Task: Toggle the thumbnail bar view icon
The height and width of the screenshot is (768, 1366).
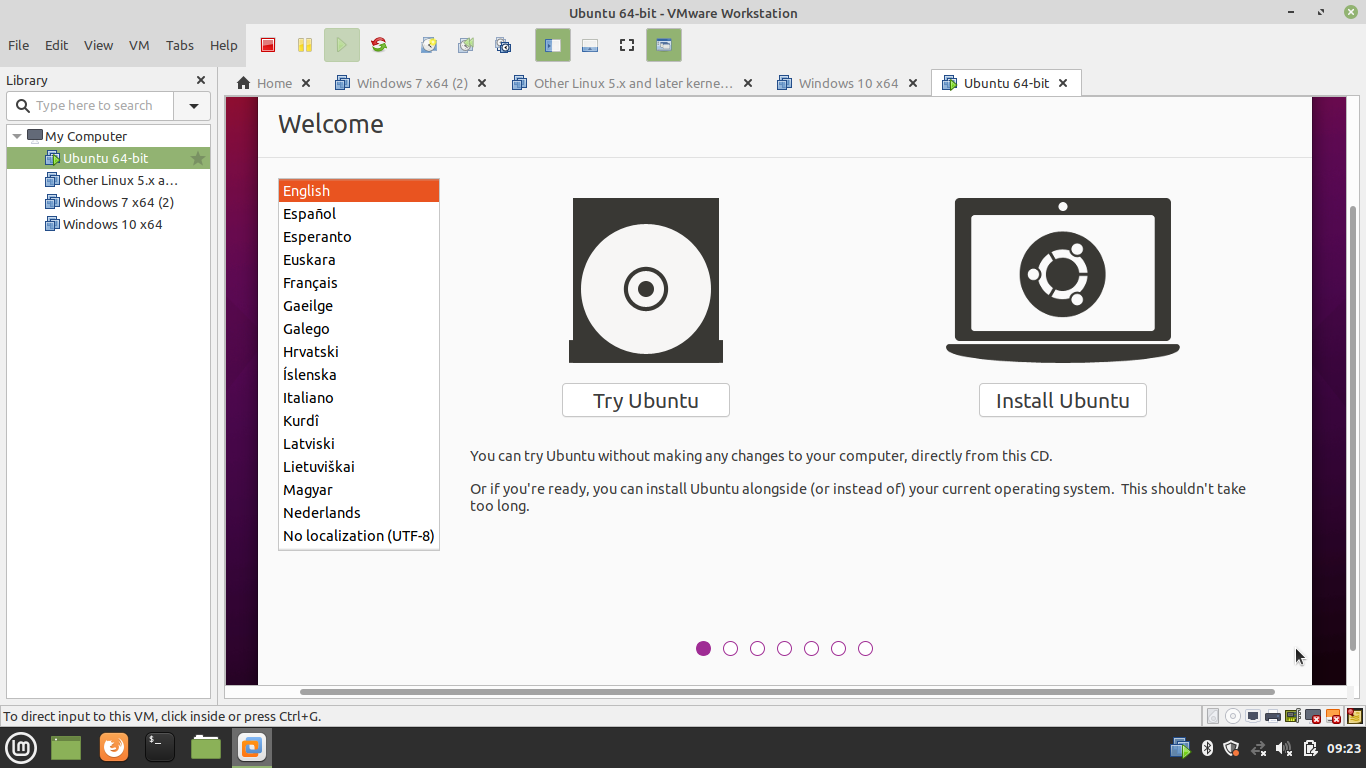Action: 590,45
